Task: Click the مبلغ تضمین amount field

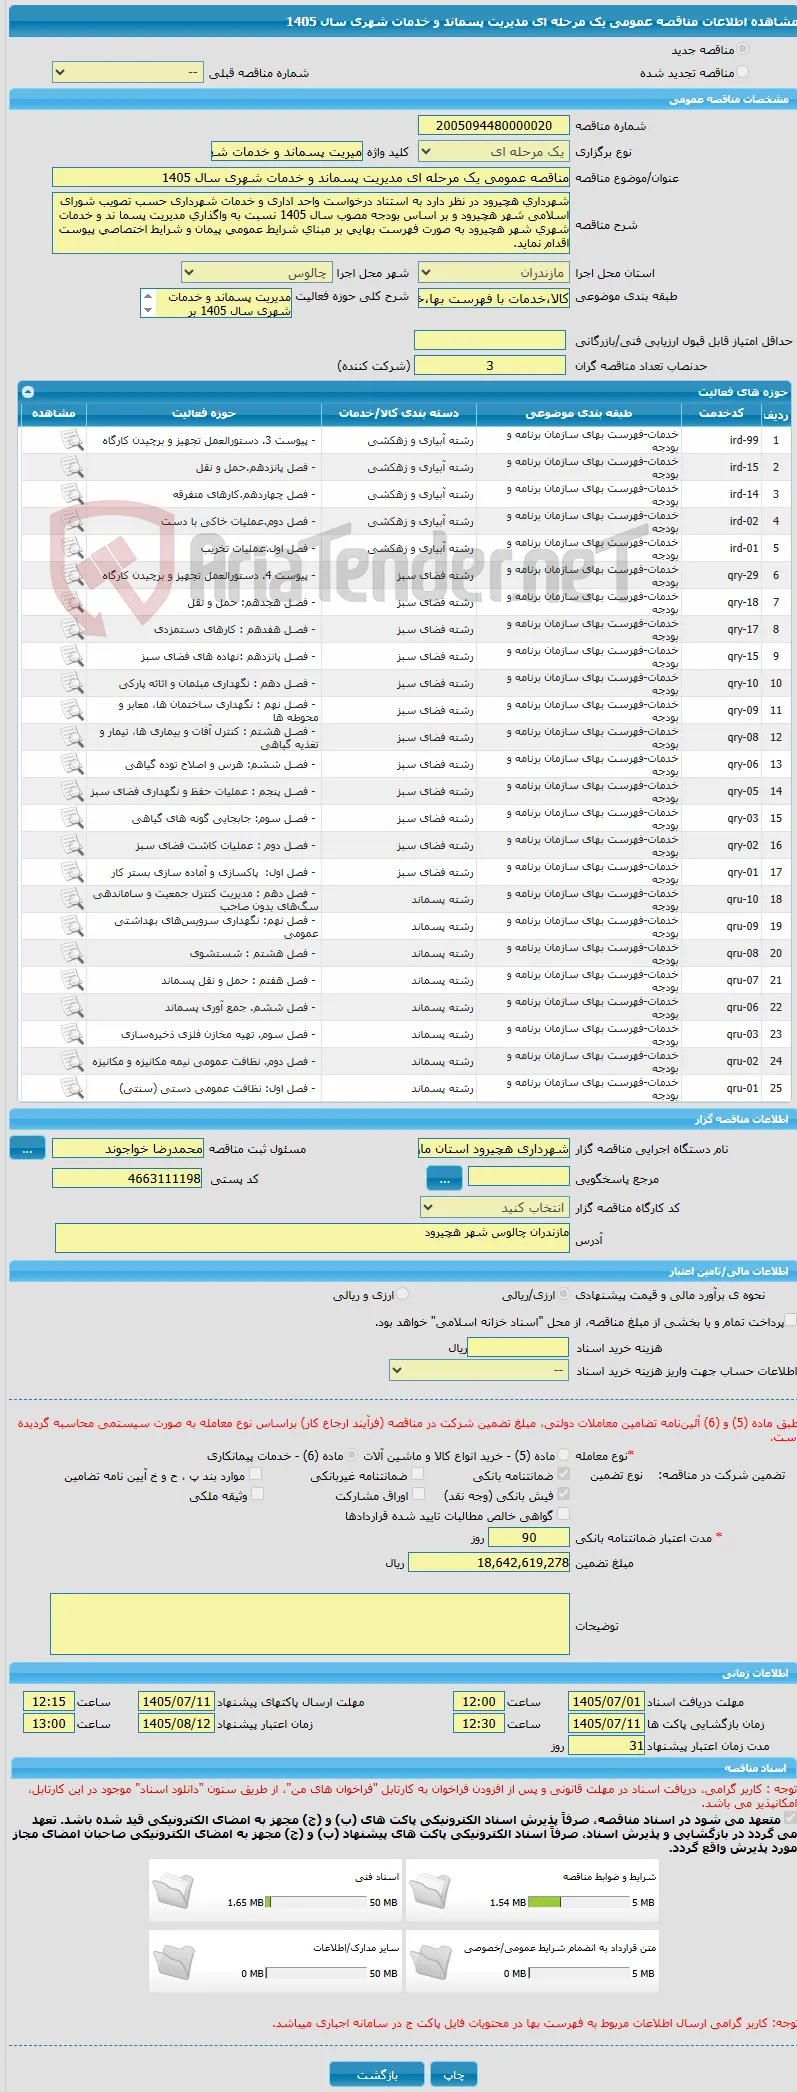Action: pos(489,1562)
